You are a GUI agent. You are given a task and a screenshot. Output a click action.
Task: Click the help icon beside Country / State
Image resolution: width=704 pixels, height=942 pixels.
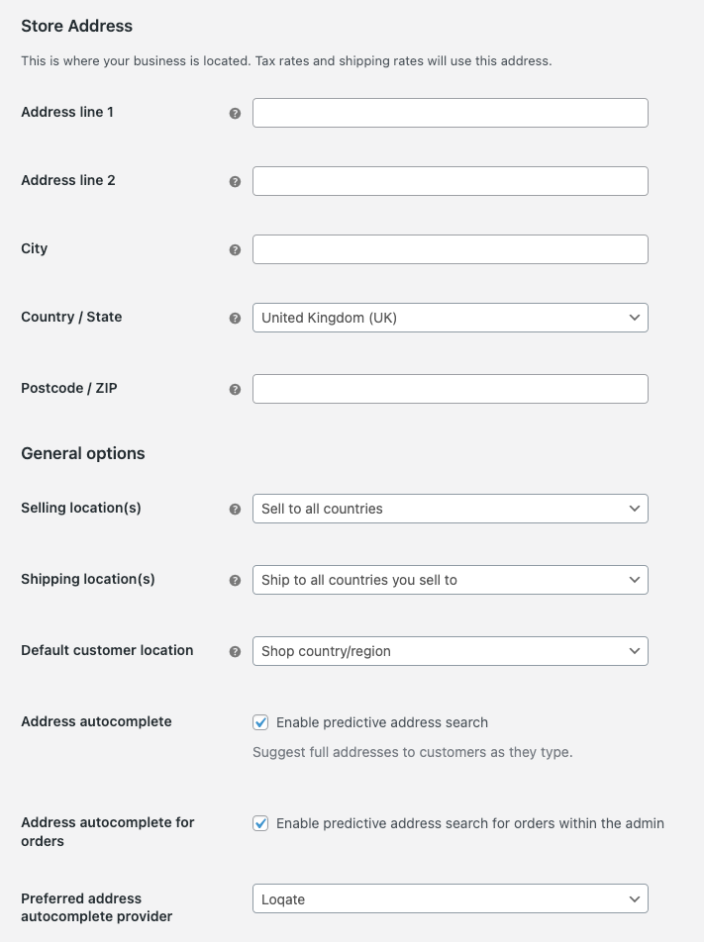pos(236,319)
